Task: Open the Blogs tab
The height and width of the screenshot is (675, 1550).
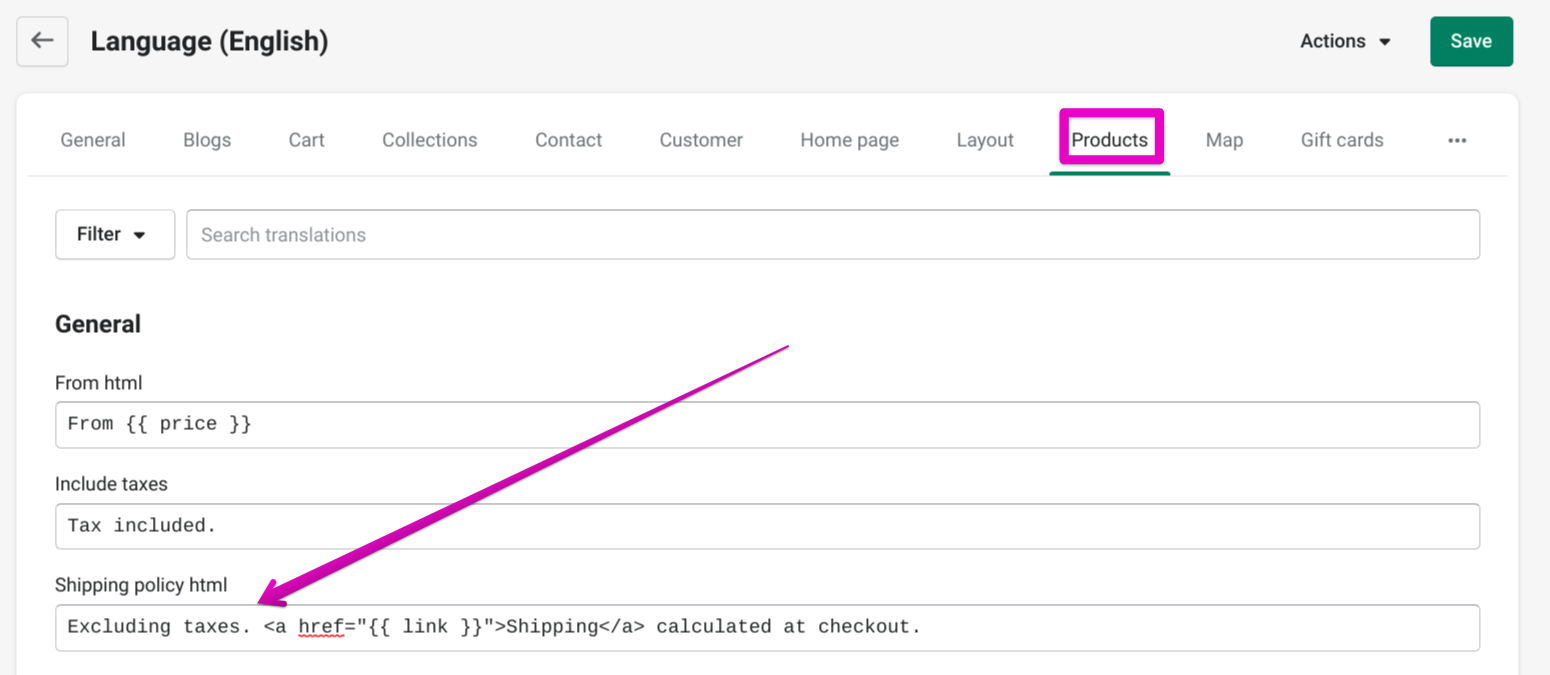Action: pos(207,140)
